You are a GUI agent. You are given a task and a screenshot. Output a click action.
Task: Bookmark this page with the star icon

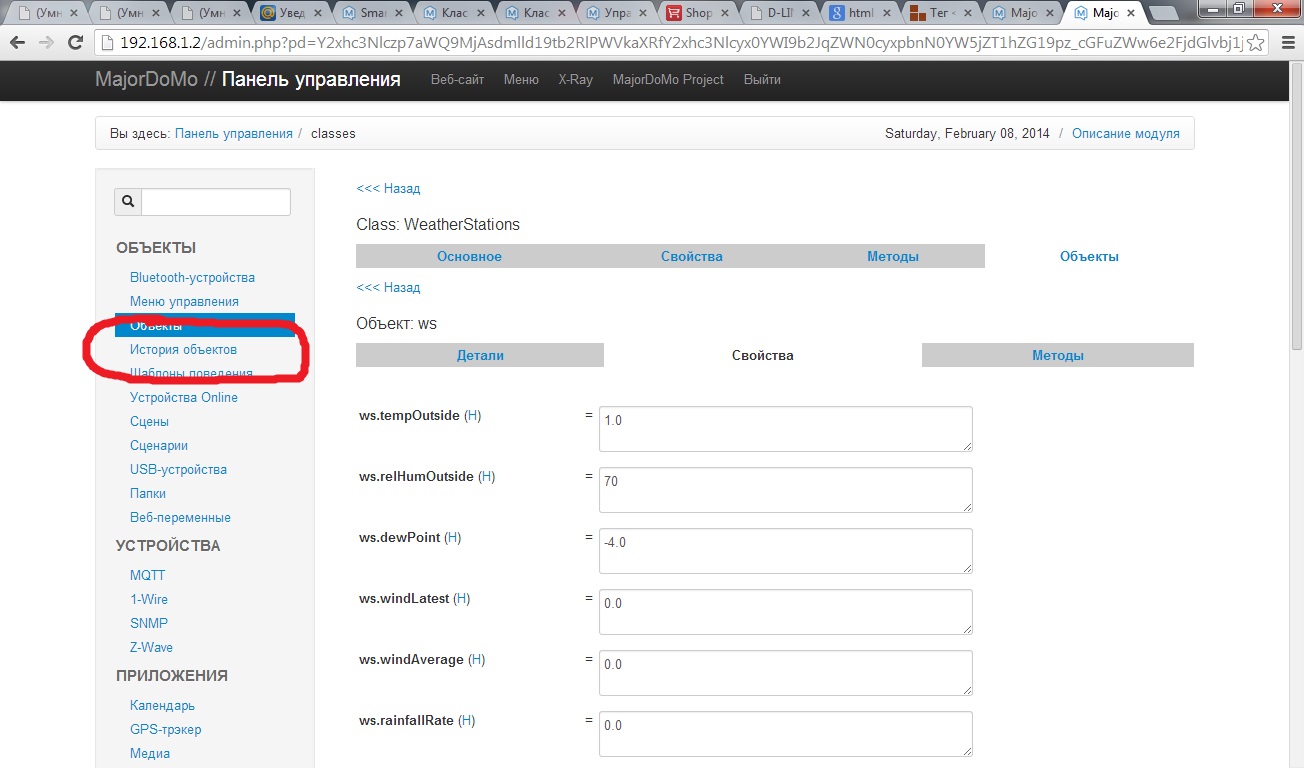1256,43
